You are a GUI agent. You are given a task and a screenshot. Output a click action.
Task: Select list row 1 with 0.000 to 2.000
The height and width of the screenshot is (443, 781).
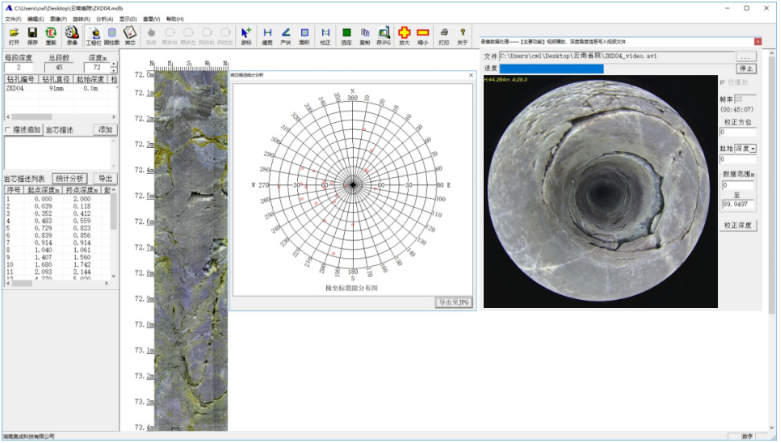click(x=57, y=199)
